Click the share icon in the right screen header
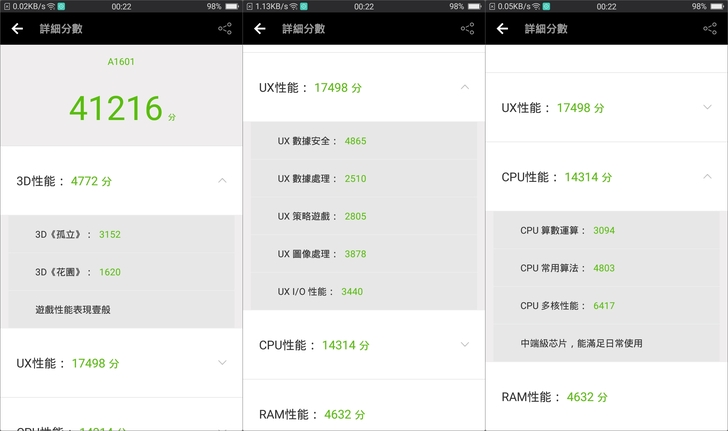Screen dimensions: 728x431 [x=710, y=29]
